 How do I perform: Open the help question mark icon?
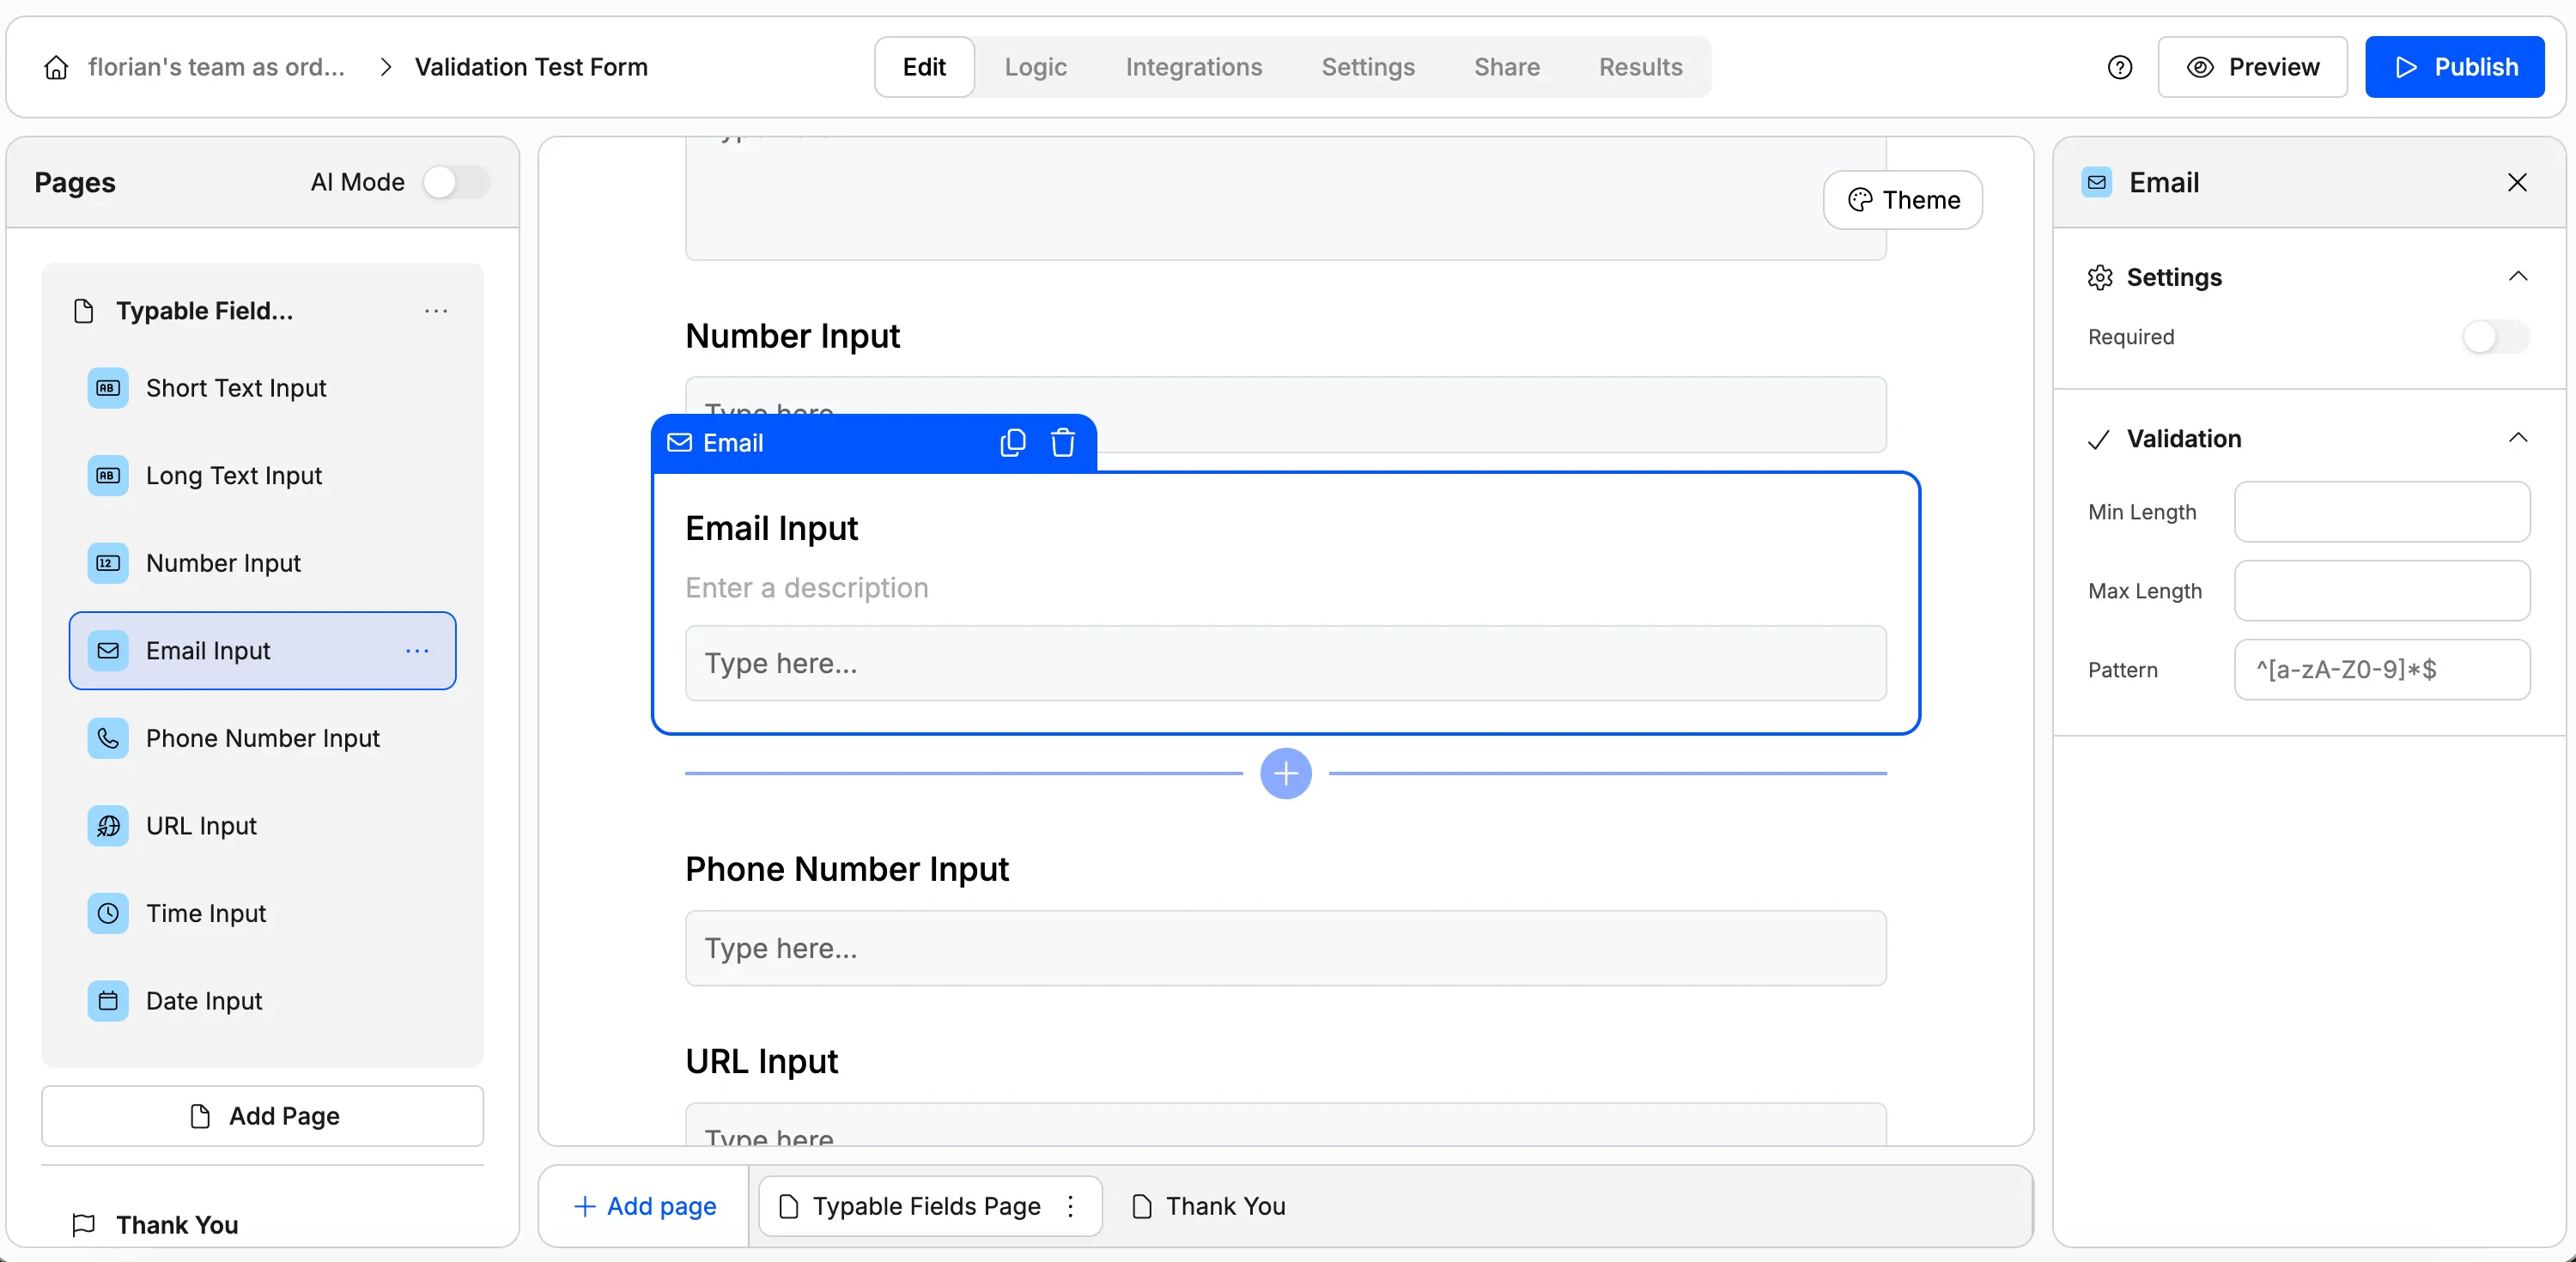coord(2119,67)
